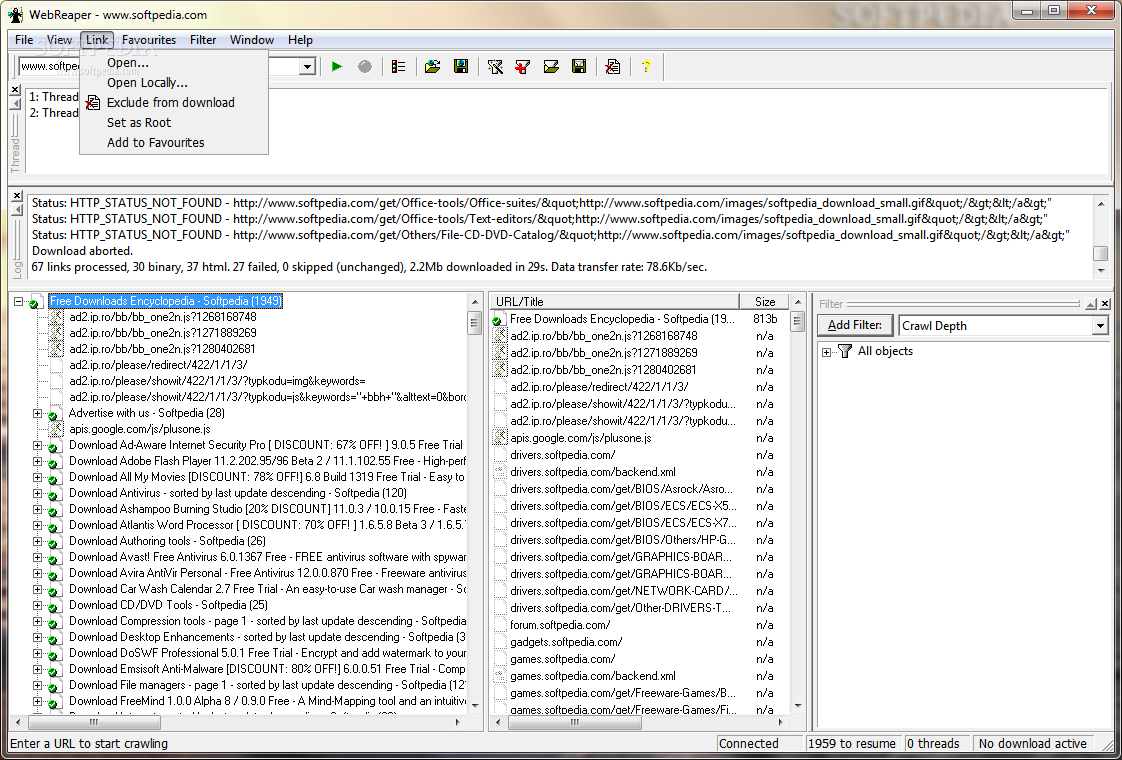Close the Thread pane with its X
The image size is (1122, 760).
[15, 89]
